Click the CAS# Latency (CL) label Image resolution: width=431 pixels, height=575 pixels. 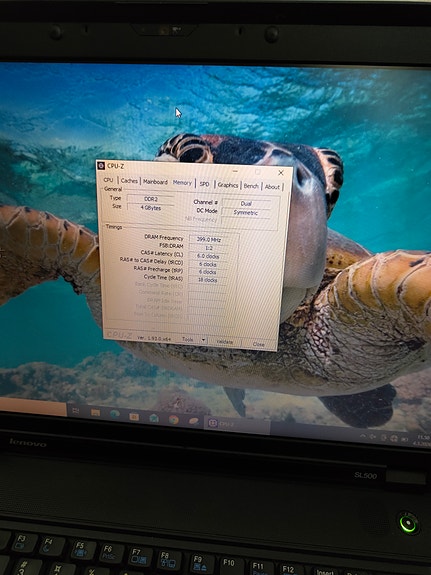click(162, 253)
